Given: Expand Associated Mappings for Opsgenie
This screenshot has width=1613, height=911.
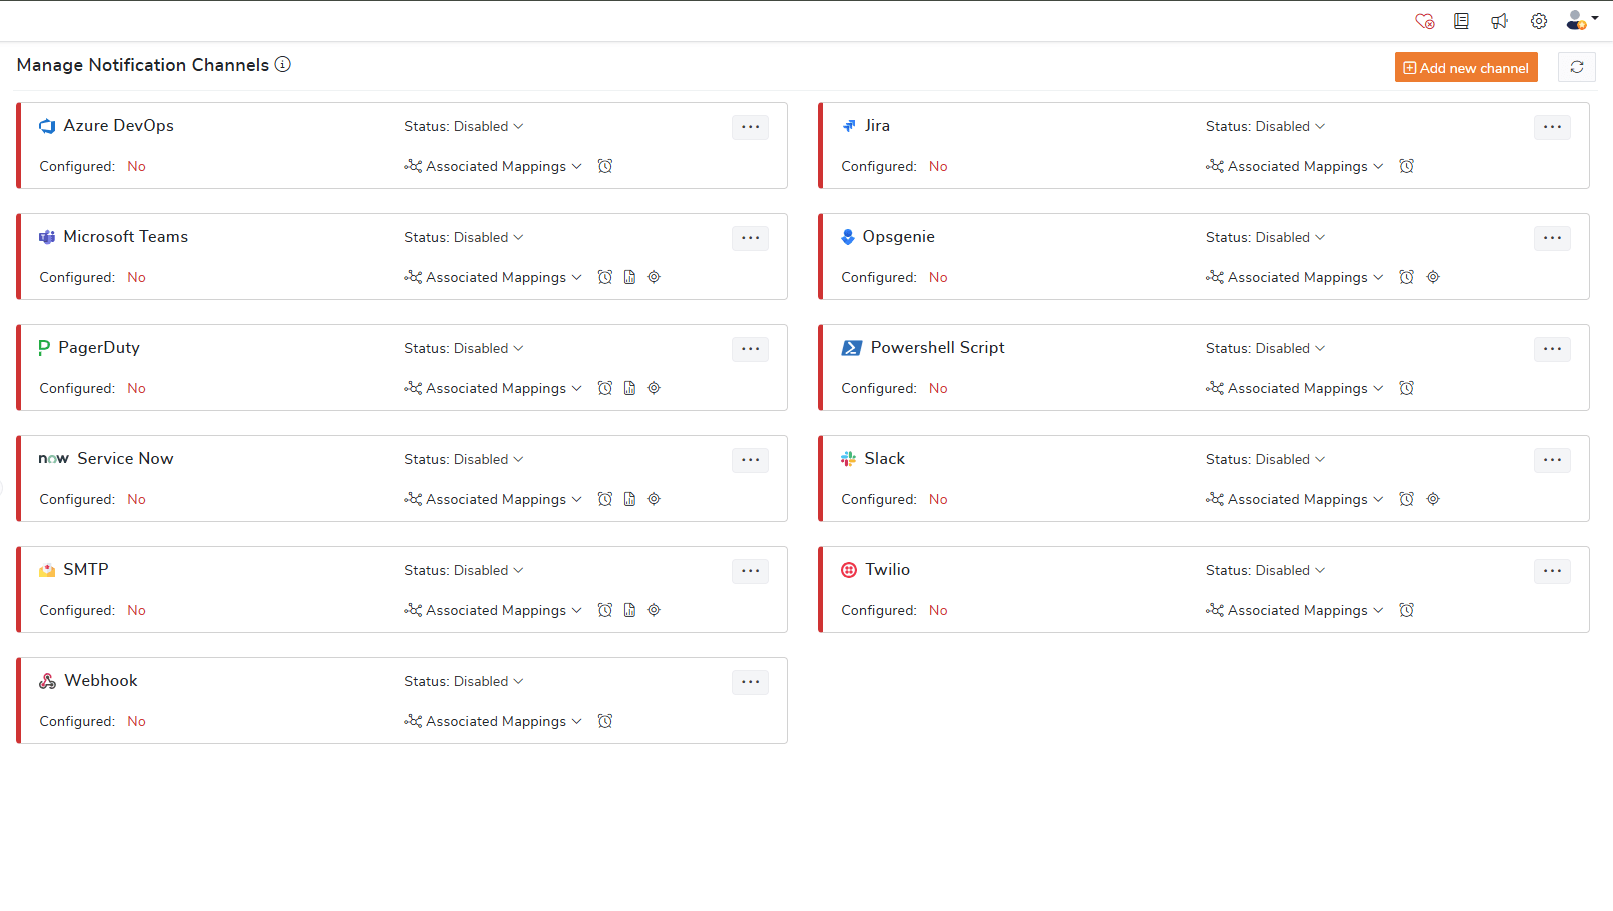Looking at the screenshot, I should pyautogui.click(x=1295, y=277).
